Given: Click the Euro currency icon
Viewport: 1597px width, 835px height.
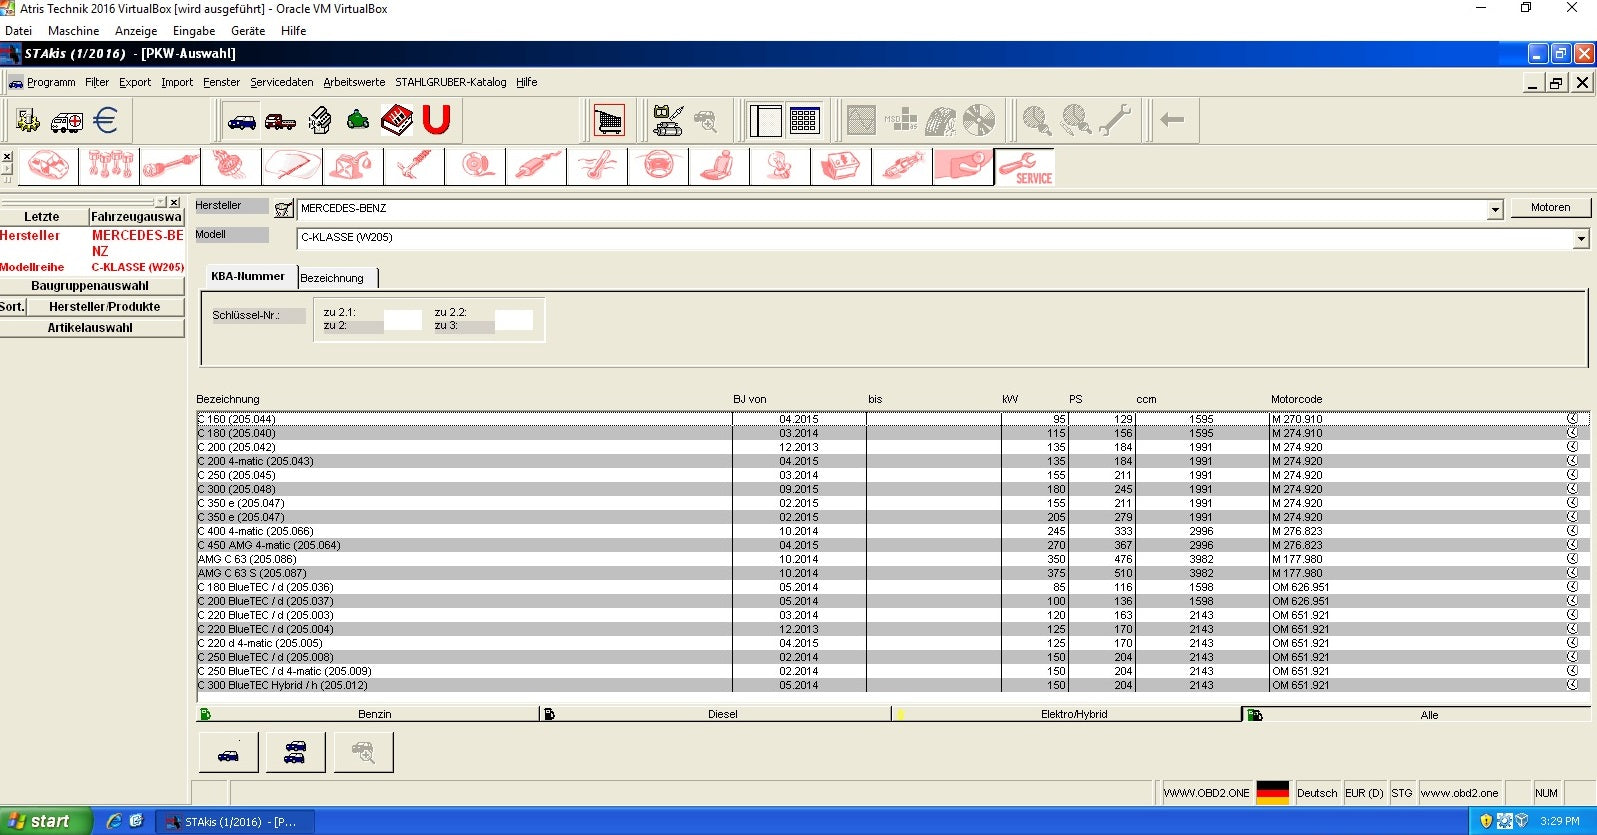Looking at the screenshot, I should point(105,121).
